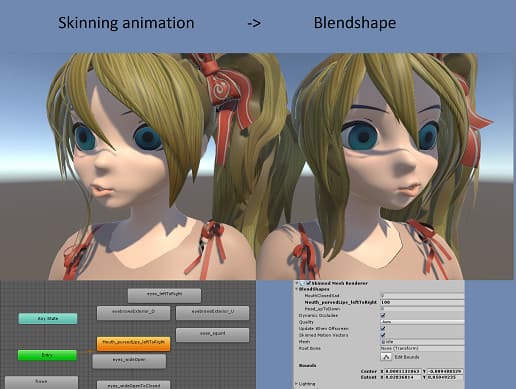Click the MouthClosedEnd blendshape slider
Image resolution: width=516 pixels, height=389 pixels.
422,295
